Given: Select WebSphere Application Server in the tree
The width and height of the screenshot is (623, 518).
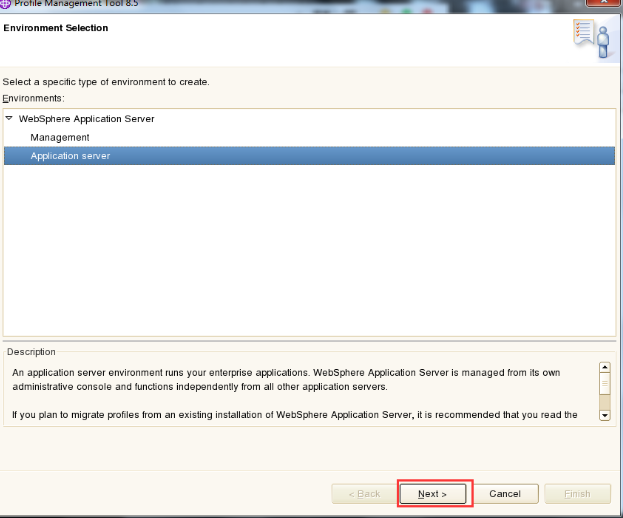Looking at the screenshot, I should pos(86,119).
